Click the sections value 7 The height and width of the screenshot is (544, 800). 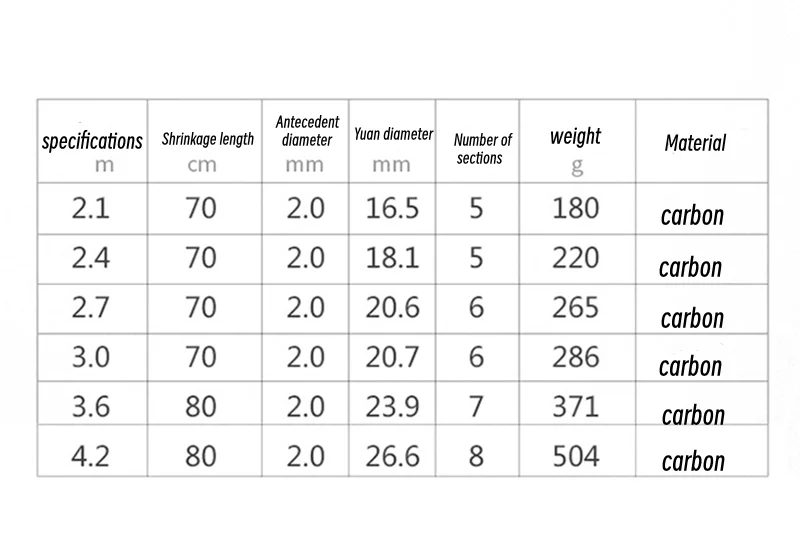[x=476, y=406]
